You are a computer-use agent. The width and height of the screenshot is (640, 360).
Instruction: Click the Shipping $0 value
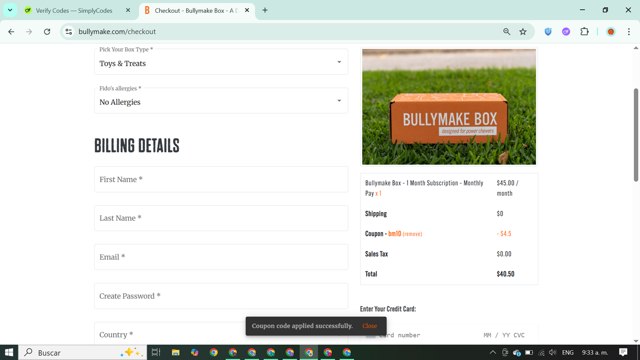pyautogui.click(x=500, y=213)
